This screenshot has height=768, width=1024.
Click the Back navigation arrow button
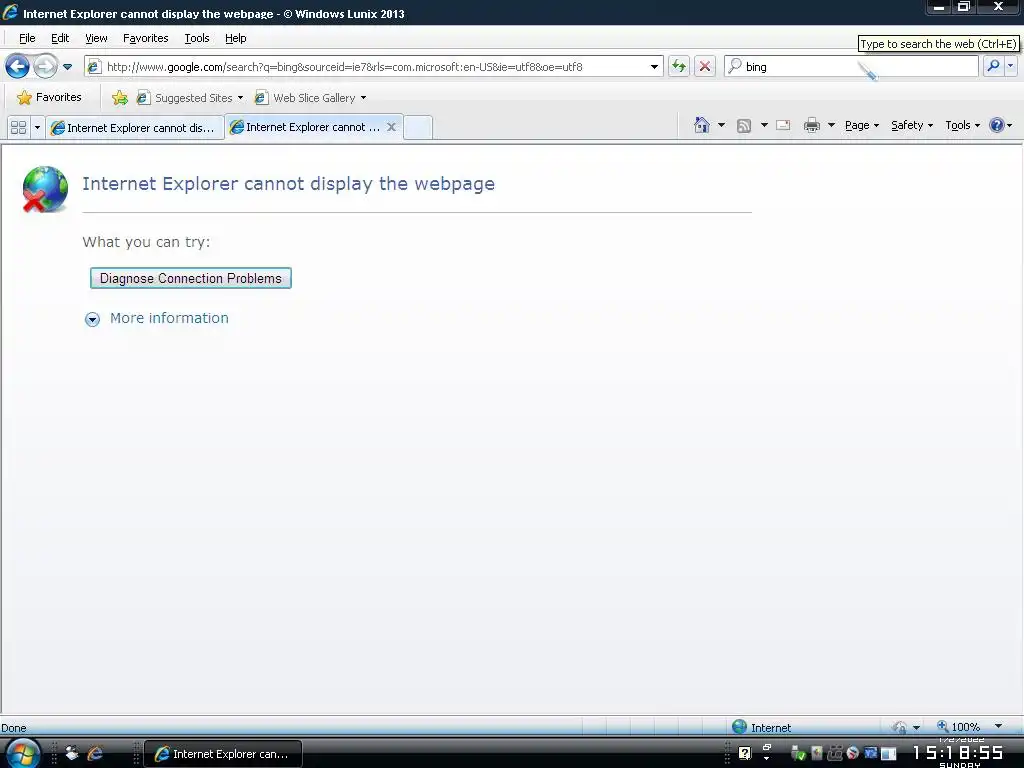tap(18, 66)
